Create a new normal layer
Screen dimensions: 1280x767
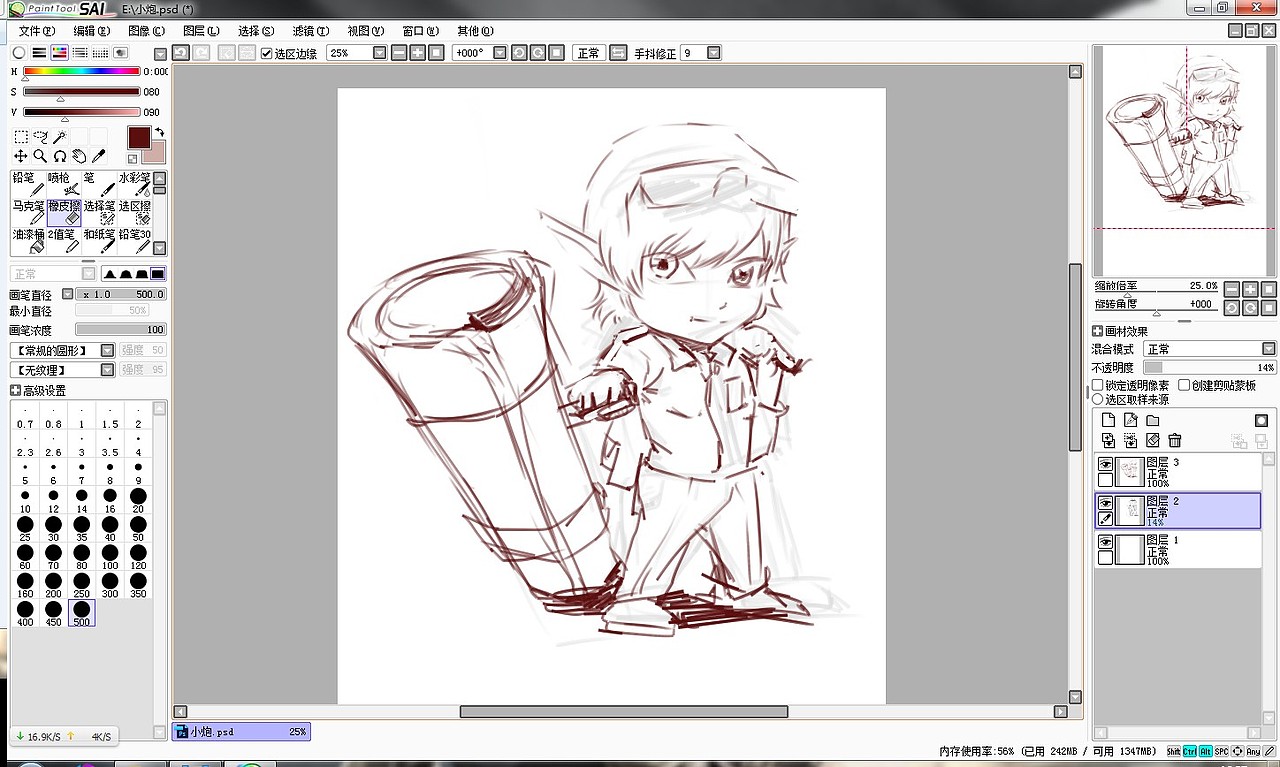[x=1108, y=420]
